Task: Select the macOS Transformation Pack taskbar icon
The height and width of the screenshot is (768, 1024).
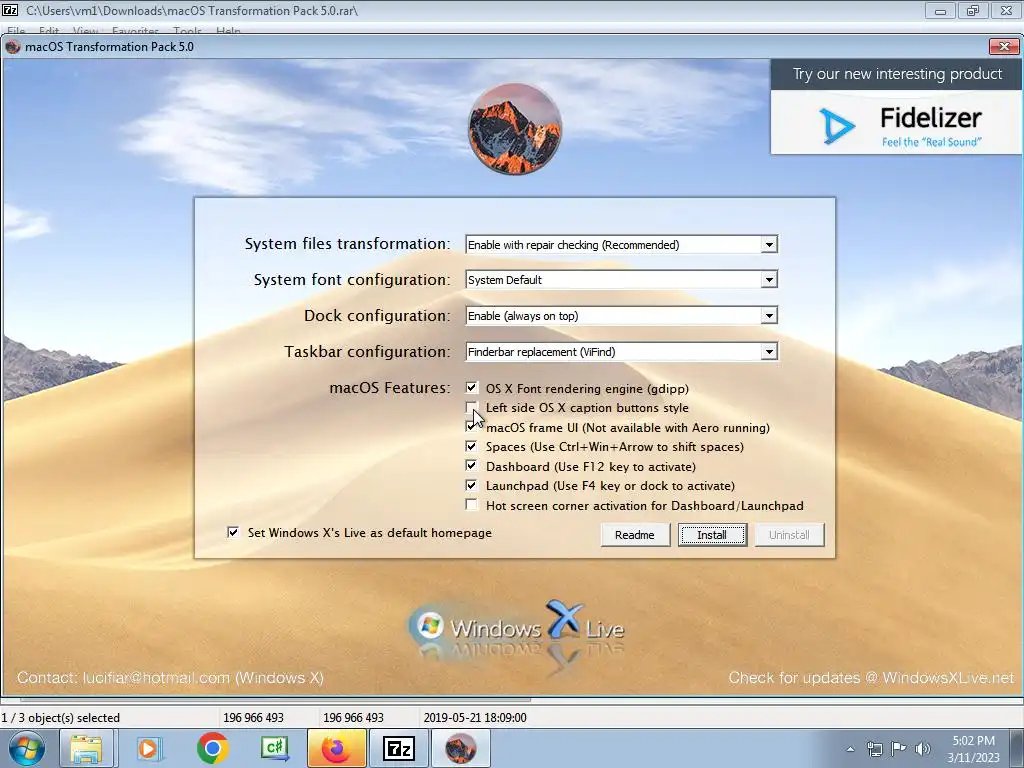Action: tap(460, 748)
